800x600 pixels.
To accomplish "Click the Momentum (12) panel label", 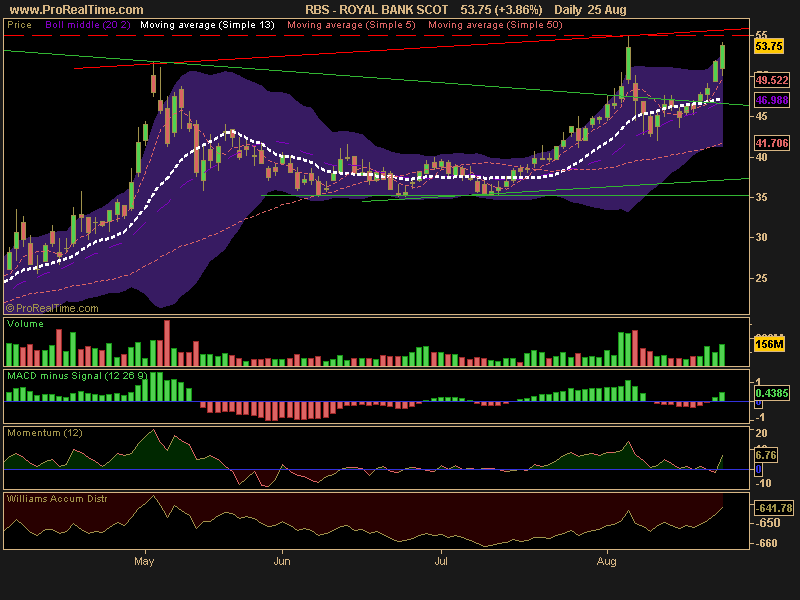I will (x=44, y=433).
